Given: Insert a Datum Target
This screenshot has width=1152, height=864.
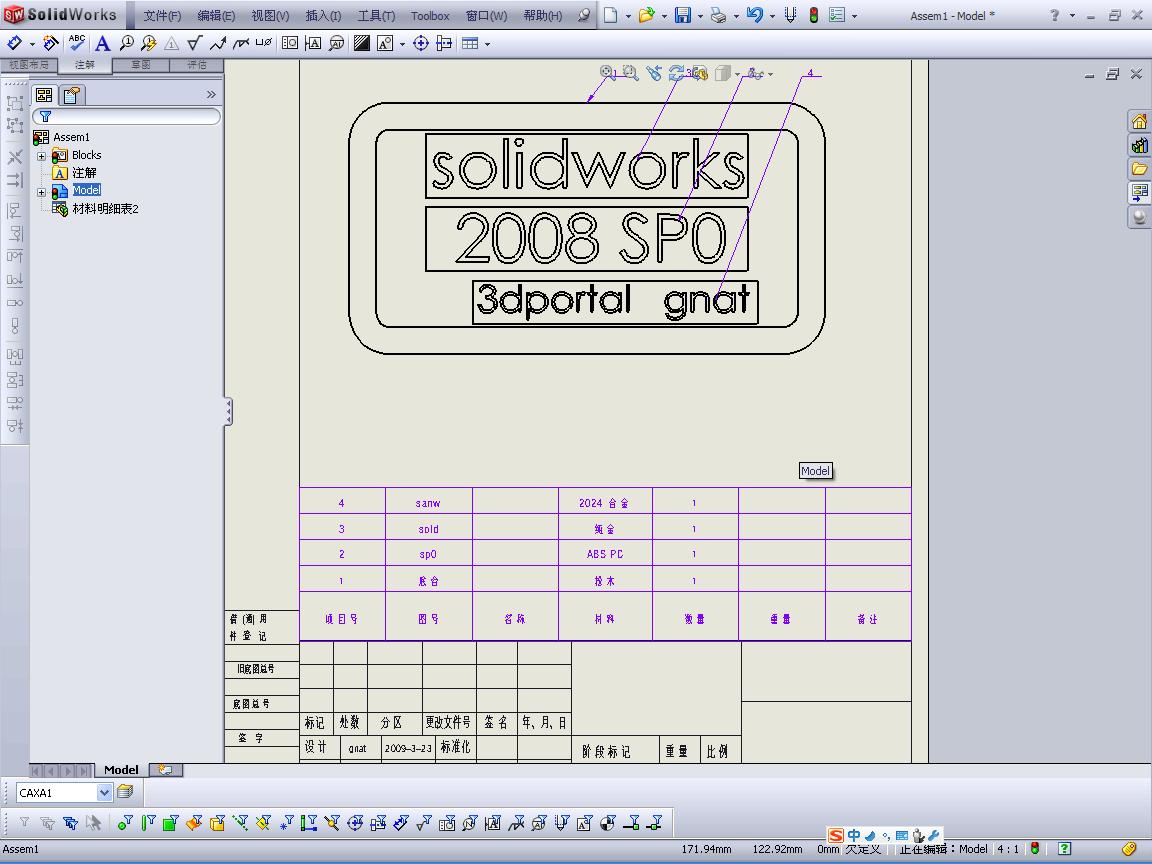Looking at the screenshot, I should click(x=336, y=43).
